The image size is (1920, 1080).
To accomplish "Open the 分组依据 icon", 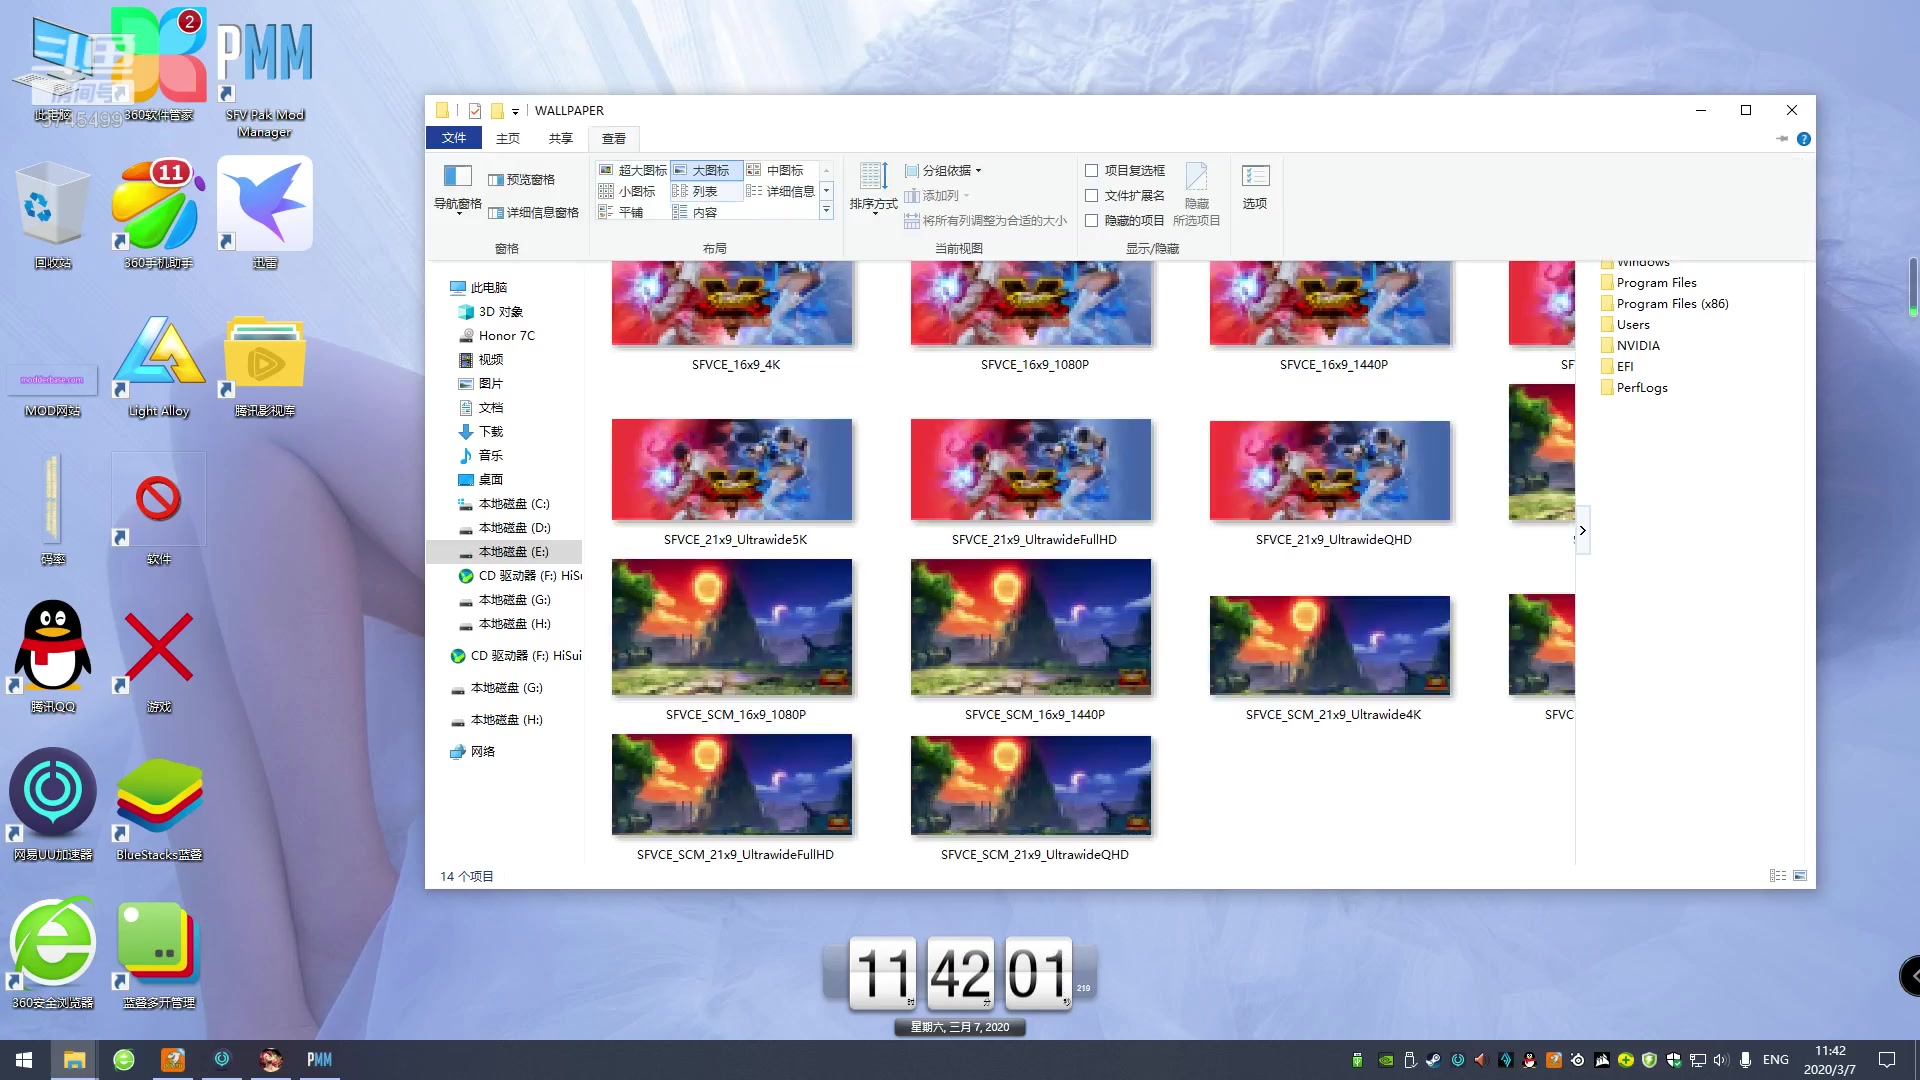I will [x=943, y=169].
